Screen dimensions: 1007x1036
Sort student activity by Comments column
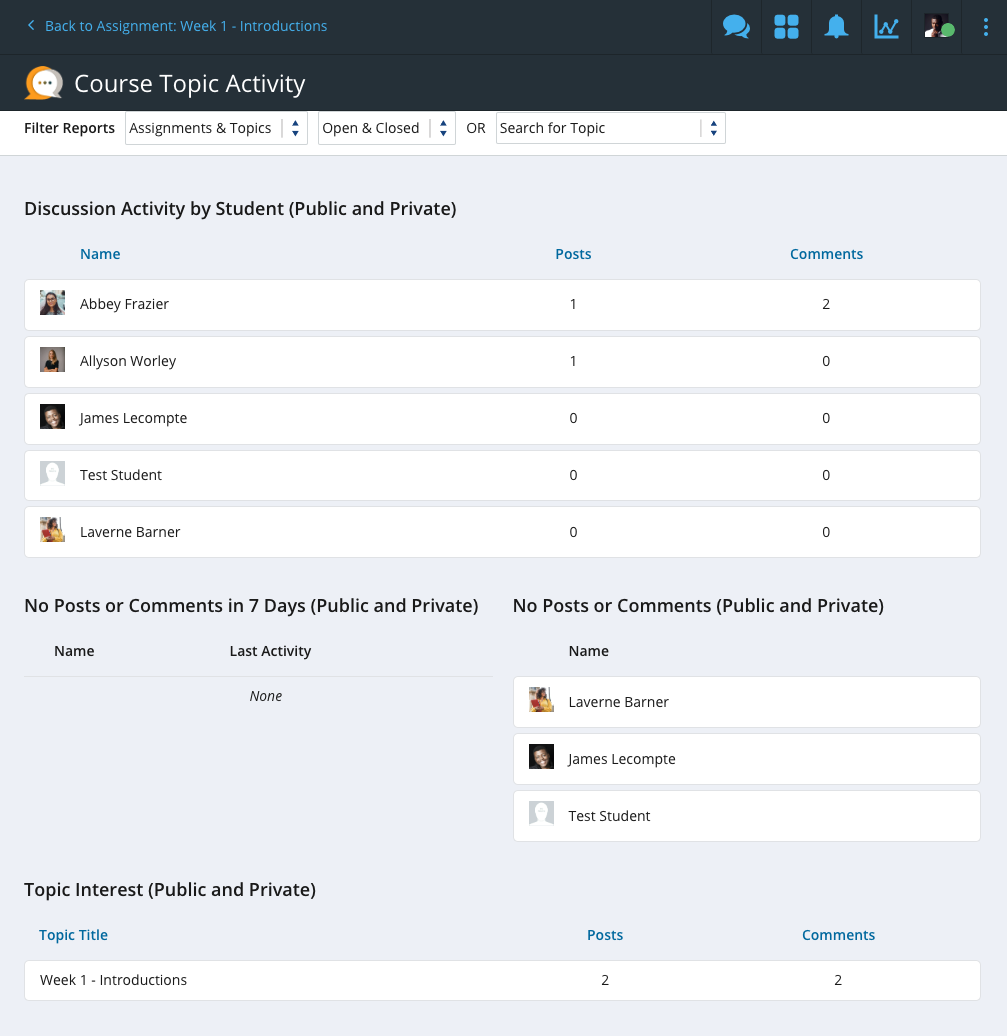click(x=826, y=254)
